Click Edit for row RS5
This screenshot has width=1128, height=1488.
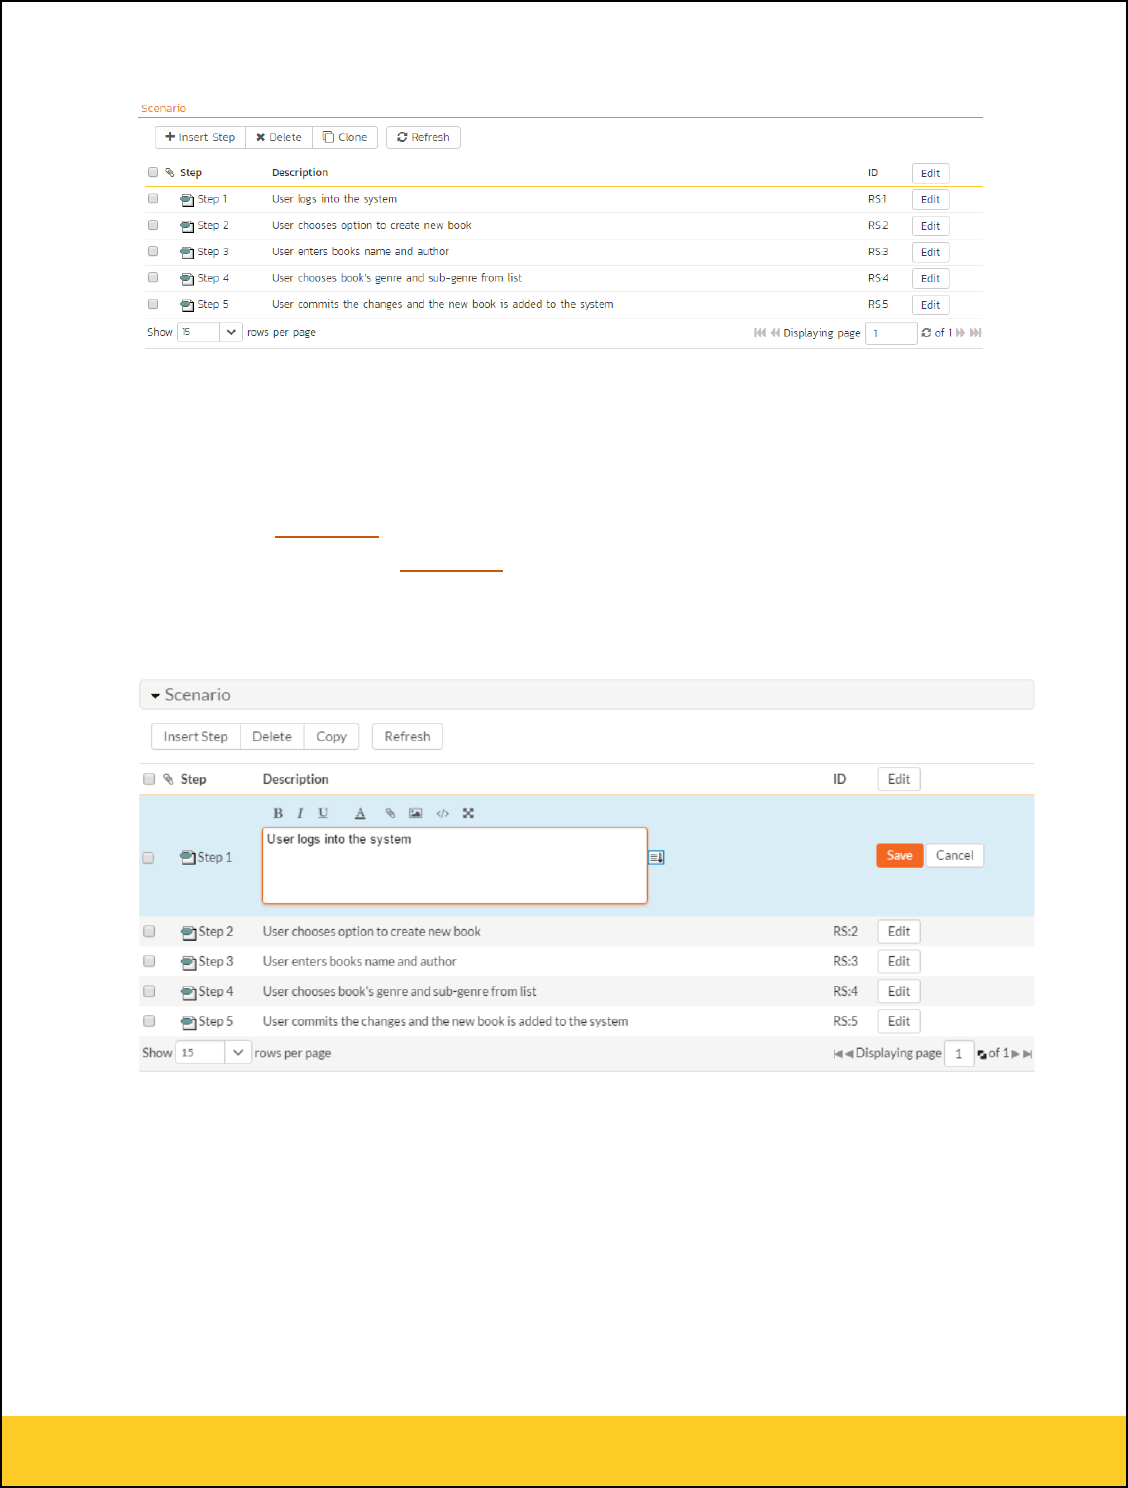930,305
